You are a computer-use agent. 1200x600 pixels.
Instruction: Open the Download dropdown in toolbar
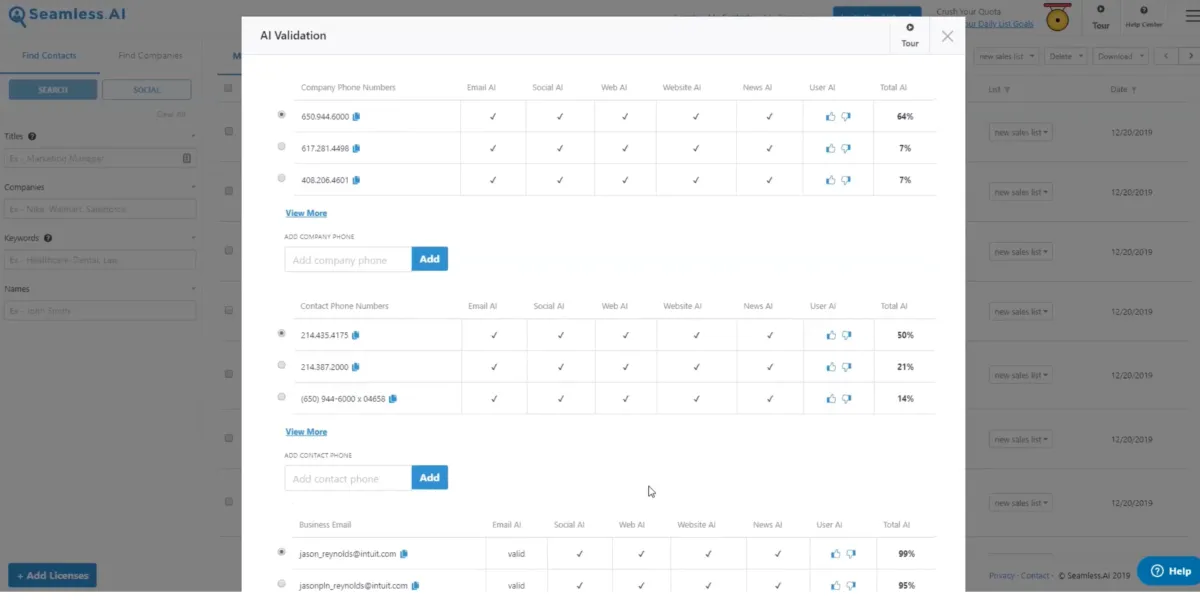(x=1120, y=57)
